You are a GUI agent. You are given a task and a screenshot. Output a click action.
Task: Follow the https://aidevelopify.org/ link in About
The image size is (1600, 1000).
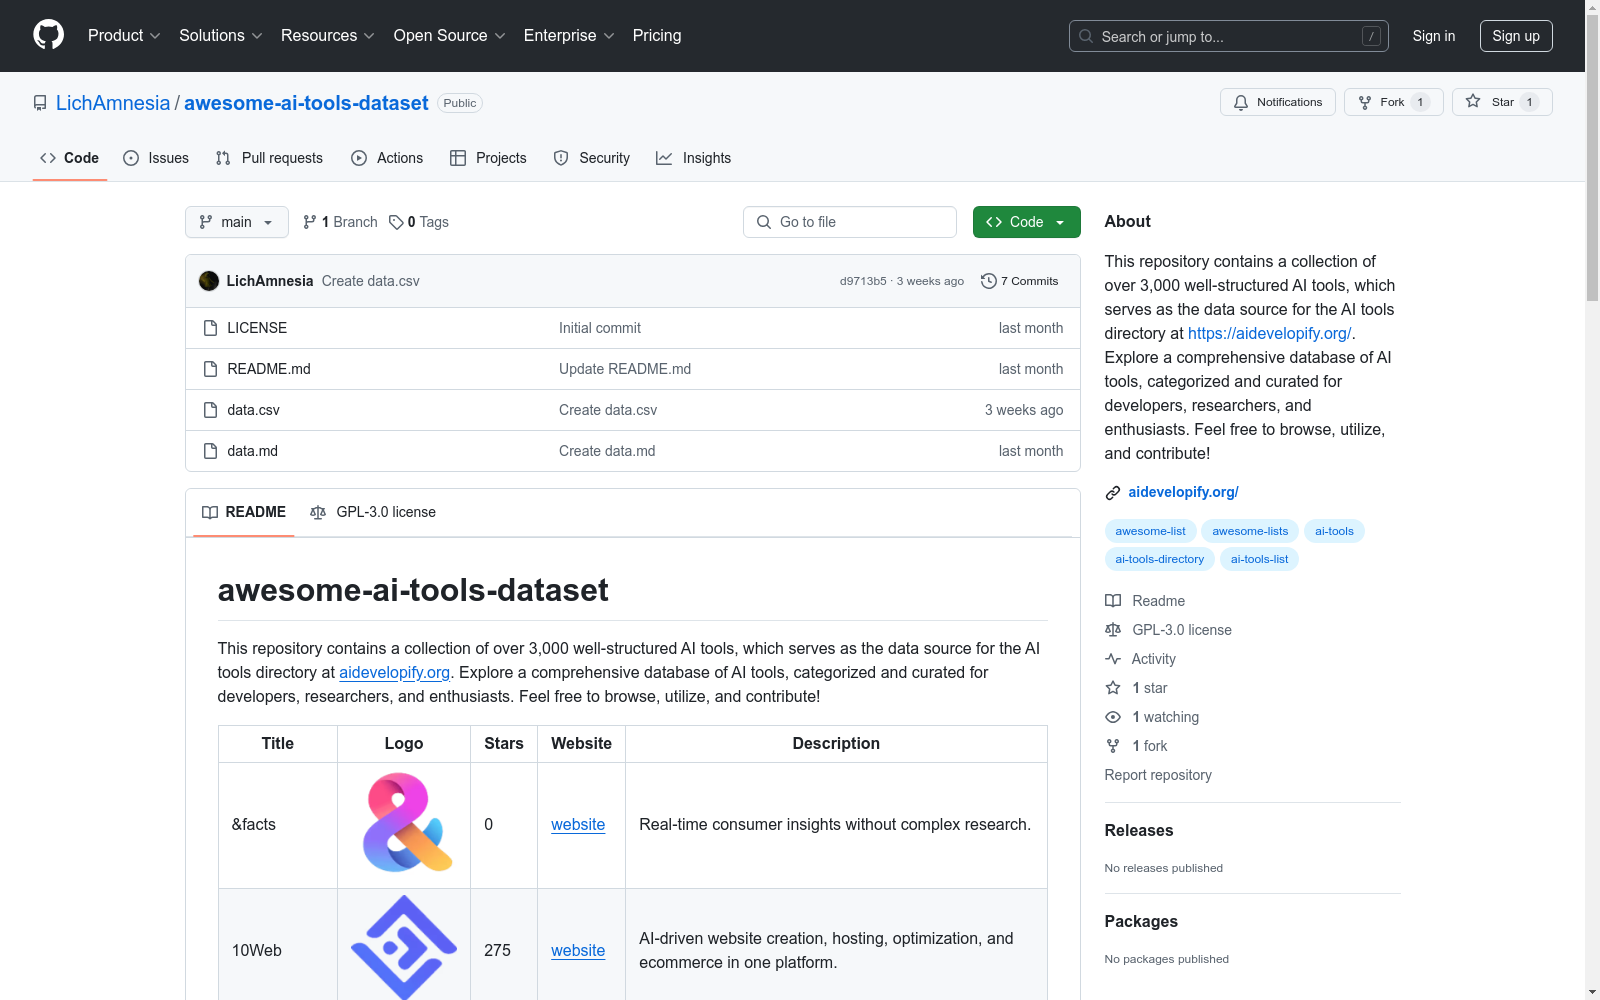[1269, 333]
